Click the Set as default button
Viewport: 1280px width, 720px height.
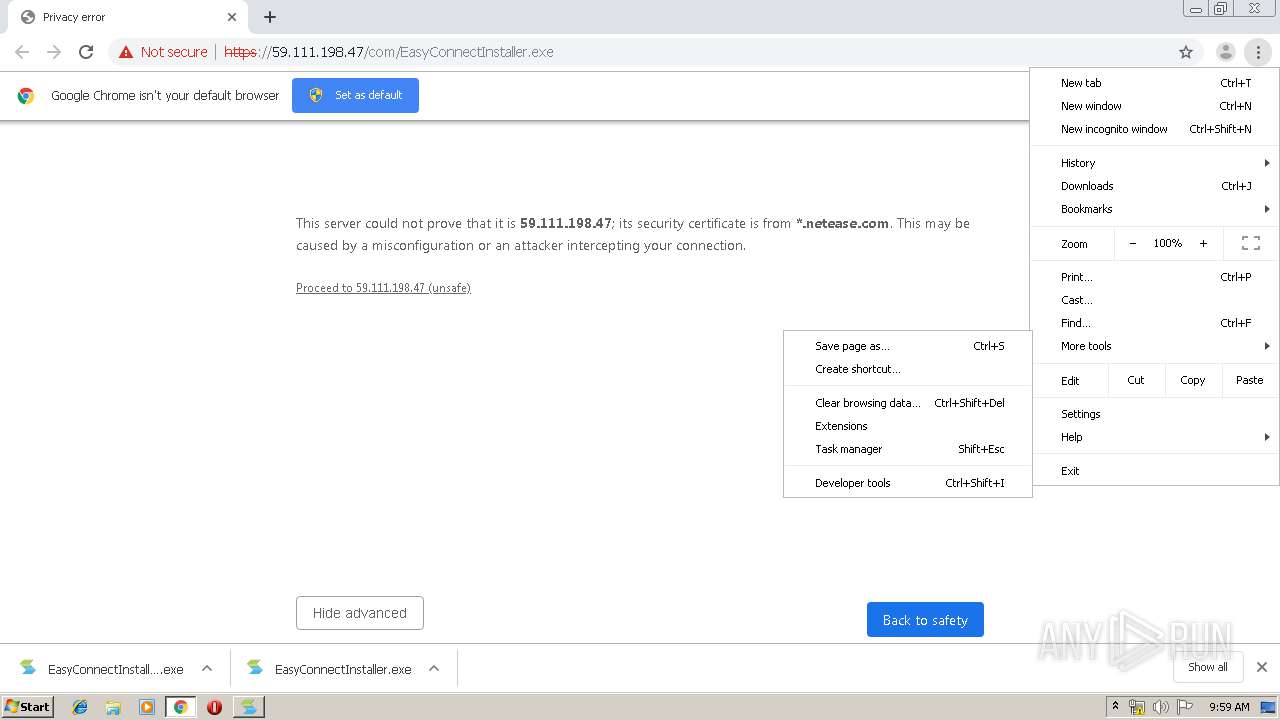[x=355, y=95]
